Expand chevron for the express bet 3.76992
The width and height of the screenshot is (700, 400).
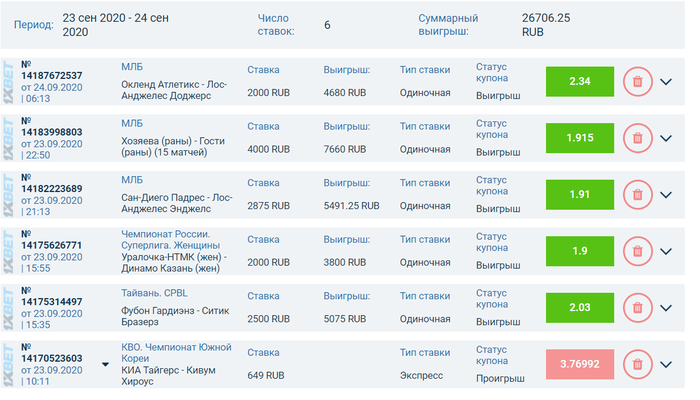[x=666, y=365]
